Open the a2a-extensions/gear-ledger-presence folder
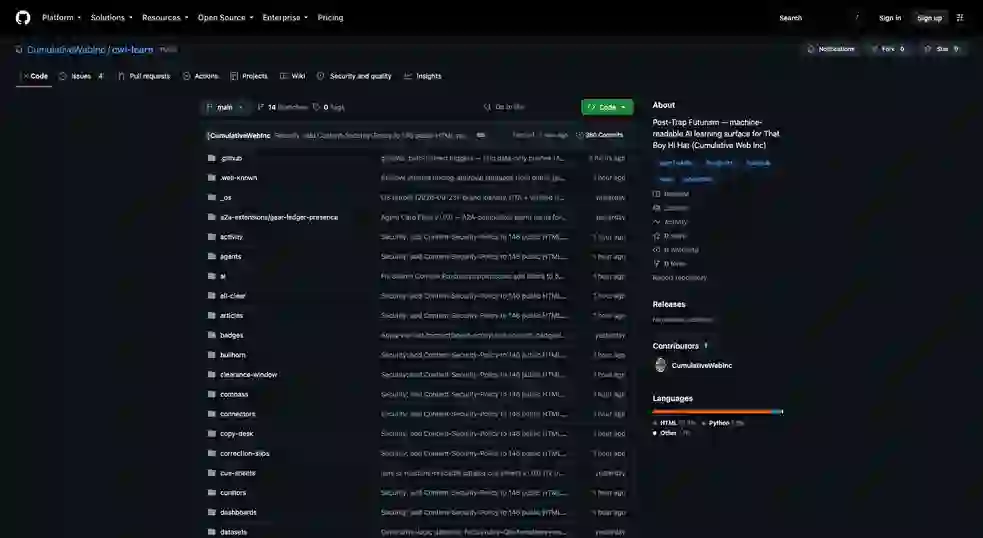 point(279,217)
